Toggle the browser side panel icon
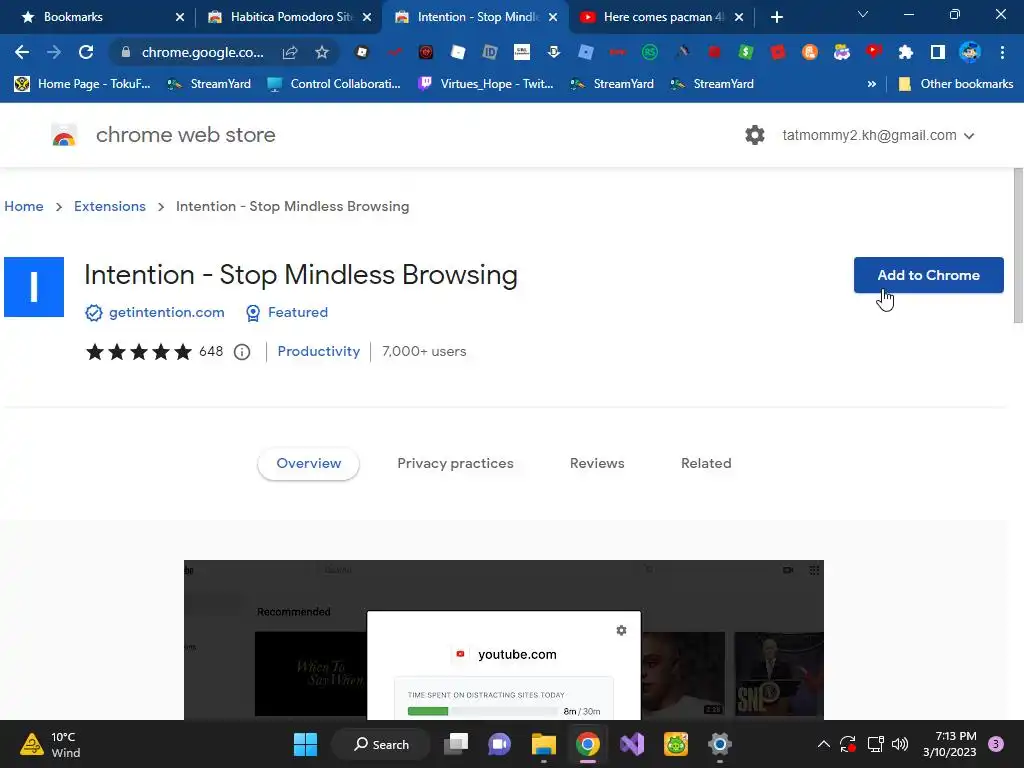The width and height of the screenshot is (1024, 768). click(938, 52)
